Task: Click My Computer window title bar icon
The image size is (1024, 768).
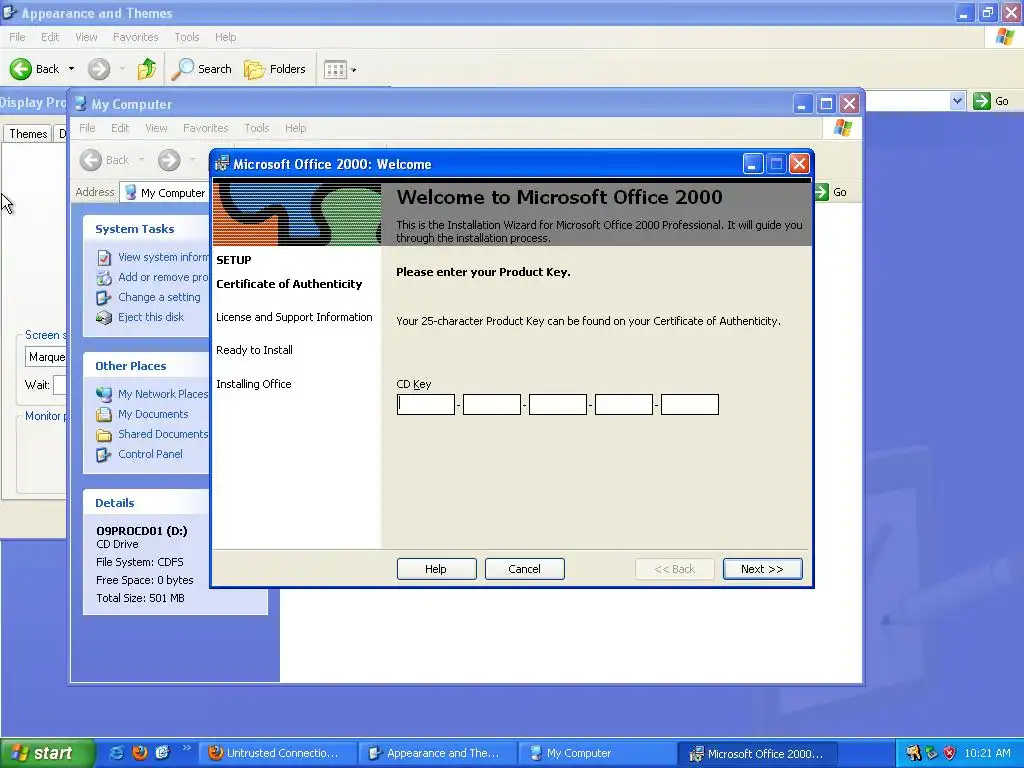Action: [x=80, y=104]
